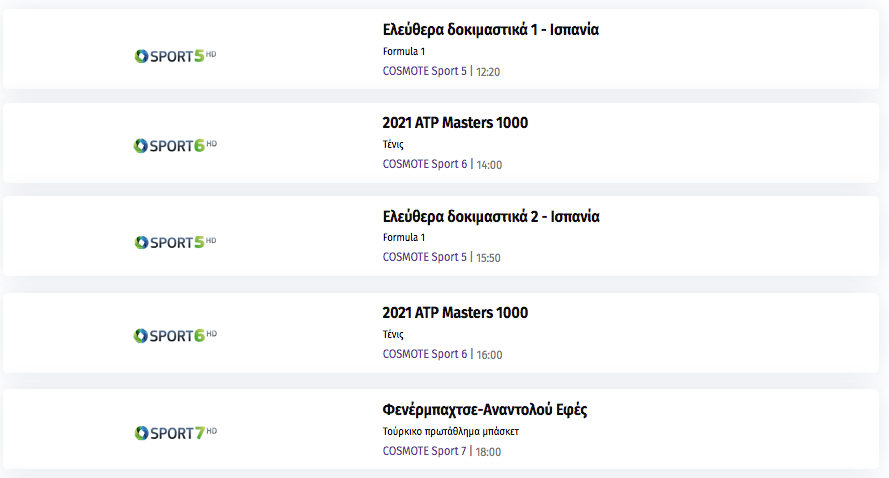Click the 12:20 broadcast time
889x478 pixels.
[x=488, y=72]
